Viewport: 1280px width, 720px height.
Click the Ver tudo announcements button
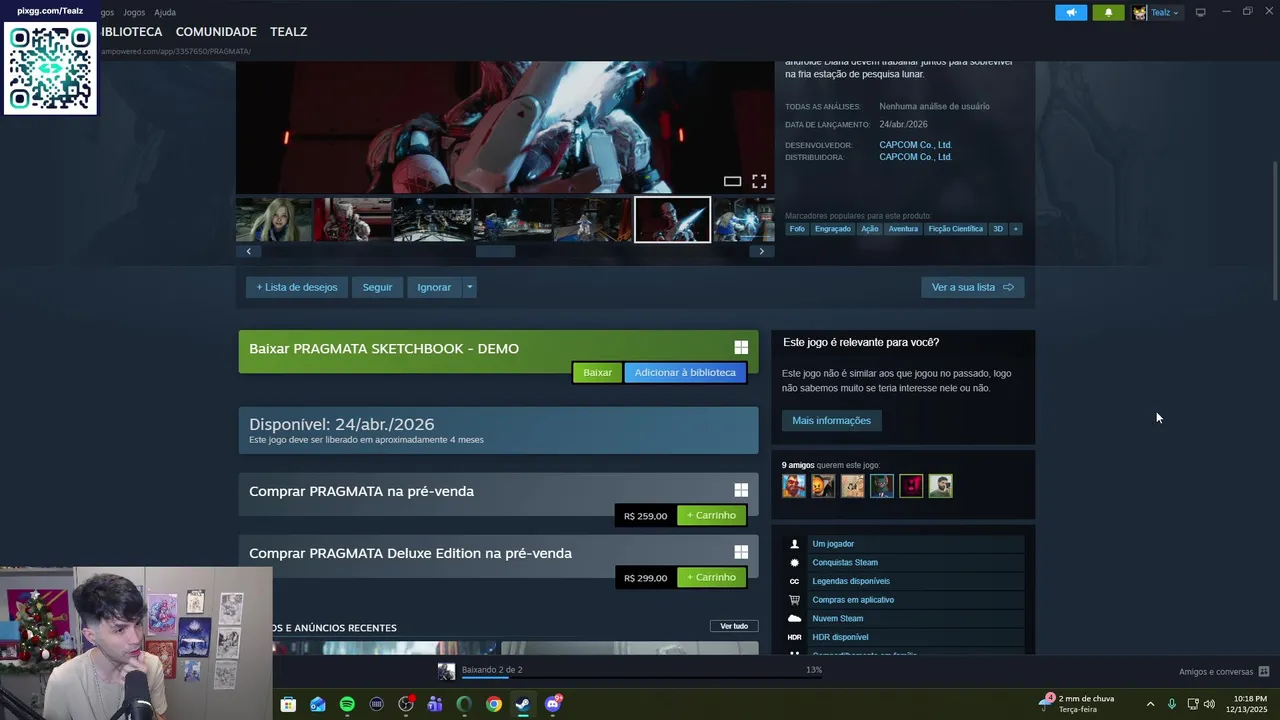coord(734,626)
